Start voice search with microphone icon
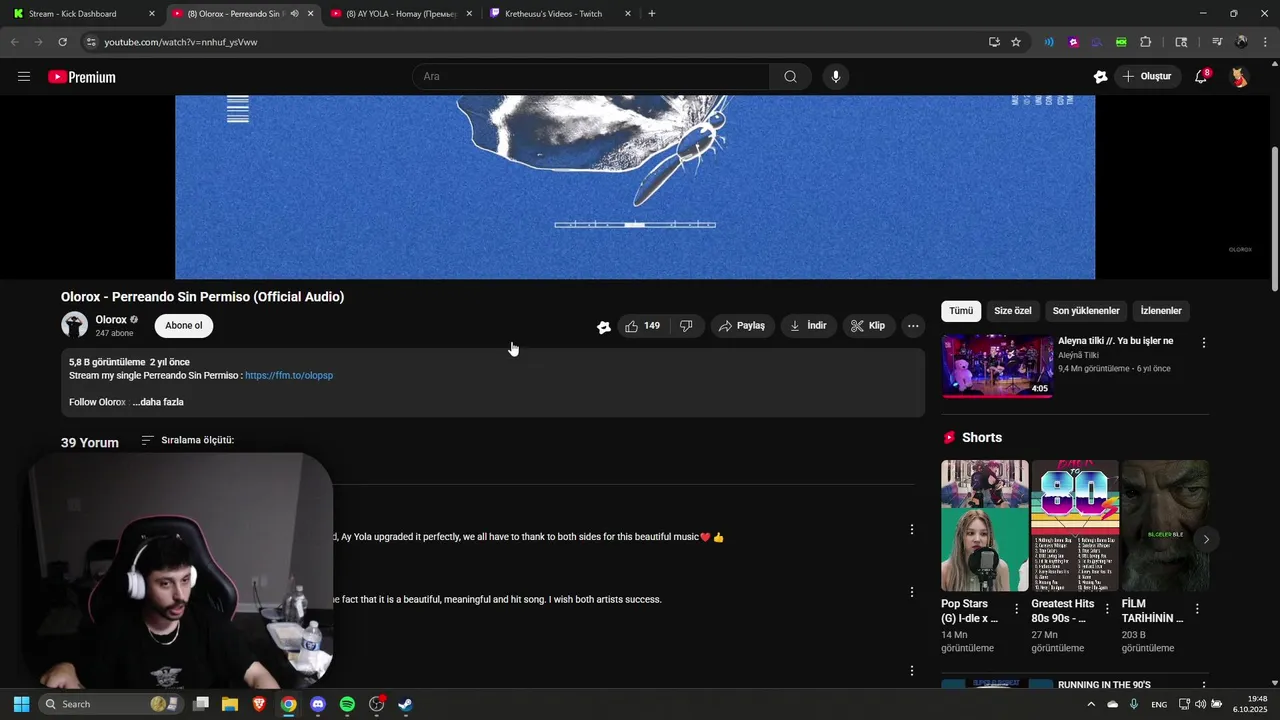The image size is (1280, 720). (x=836, y=77)
